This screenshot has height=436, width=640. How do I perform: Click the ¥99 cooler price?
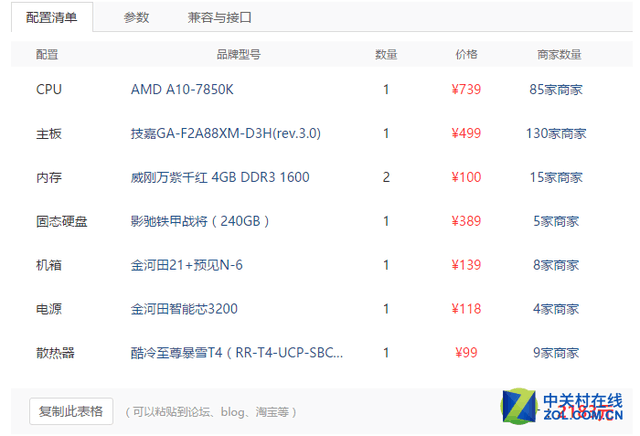coord(466,352)
